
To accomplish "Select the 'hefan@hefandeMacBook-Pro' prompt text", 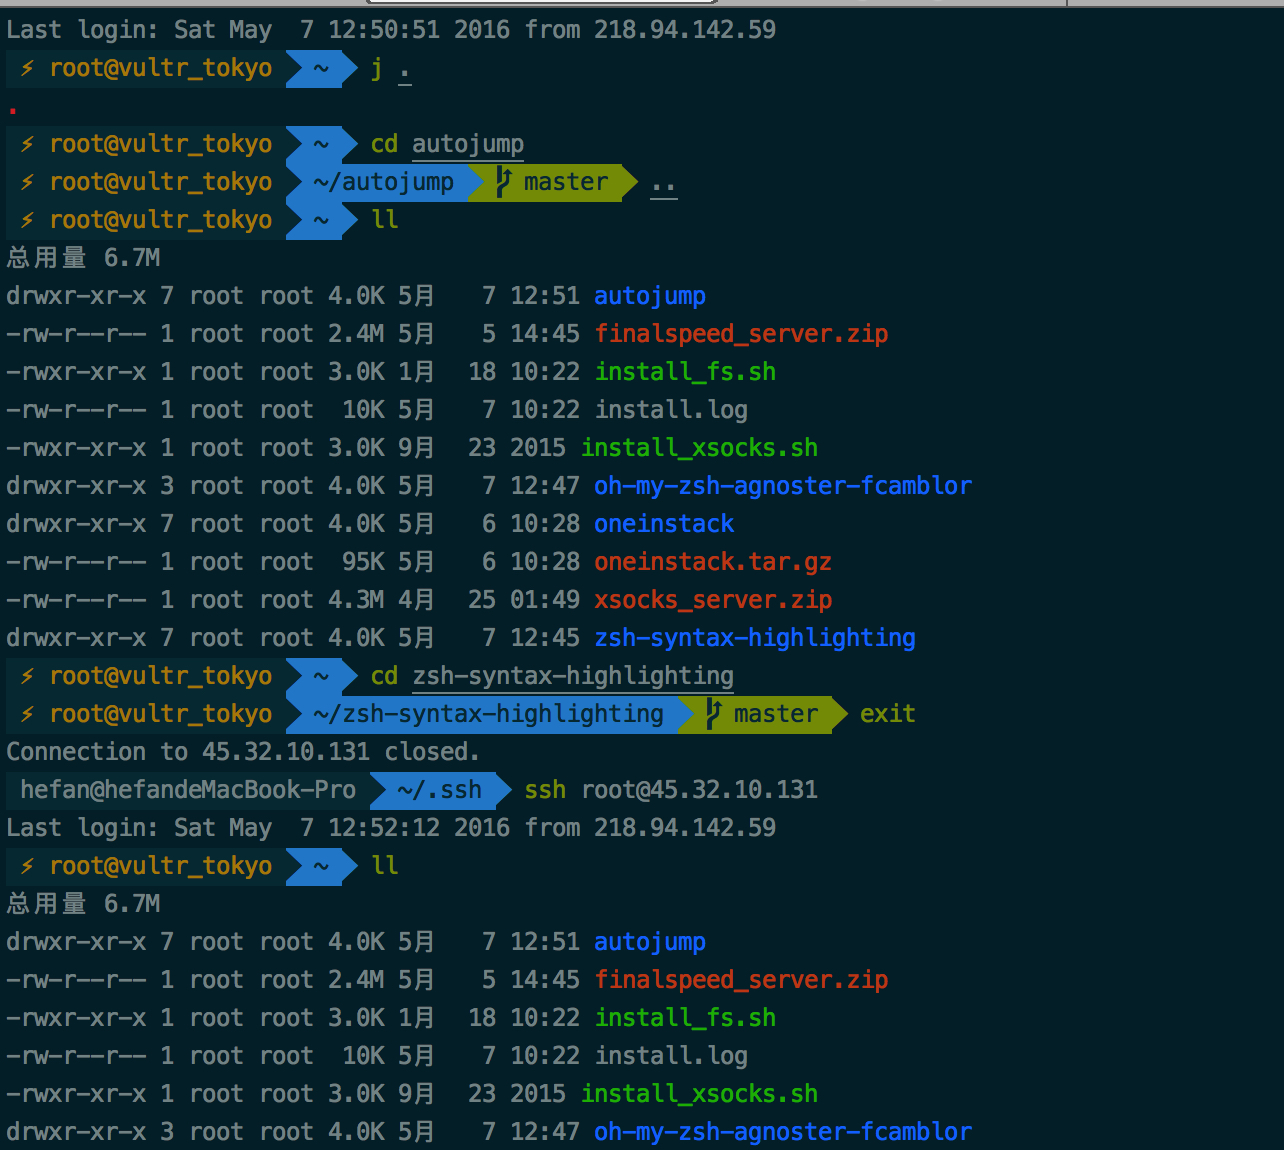I will click(x=188, y=790).
